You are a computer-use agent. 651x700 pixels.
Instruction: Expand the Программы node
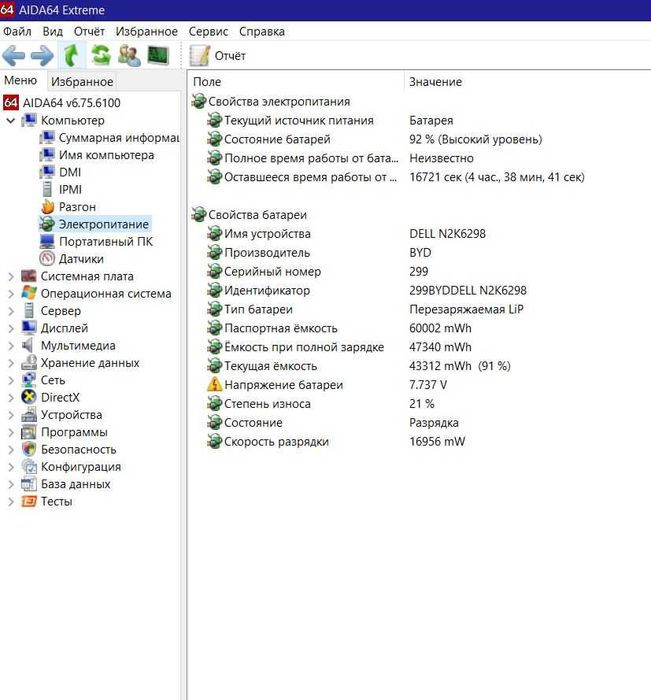coord(11,433)
